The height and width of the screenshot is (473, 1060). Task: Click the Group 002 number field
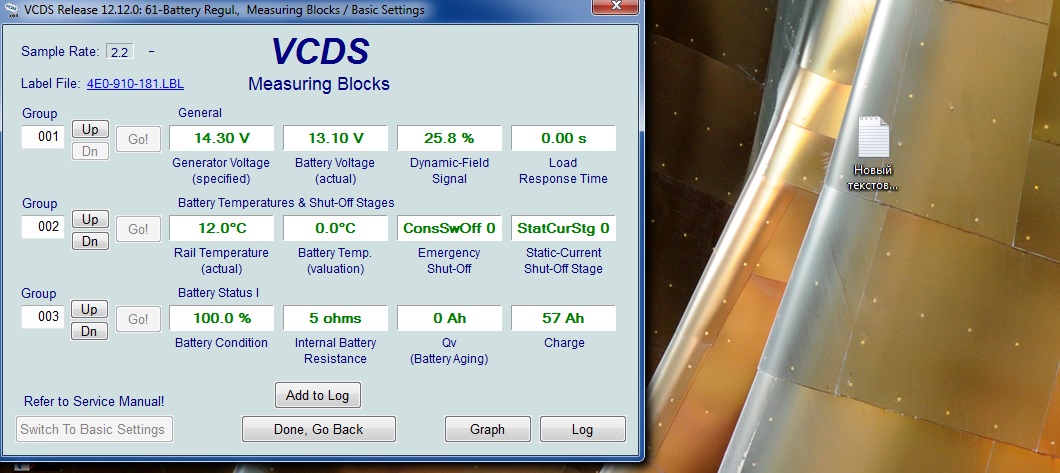43,226
